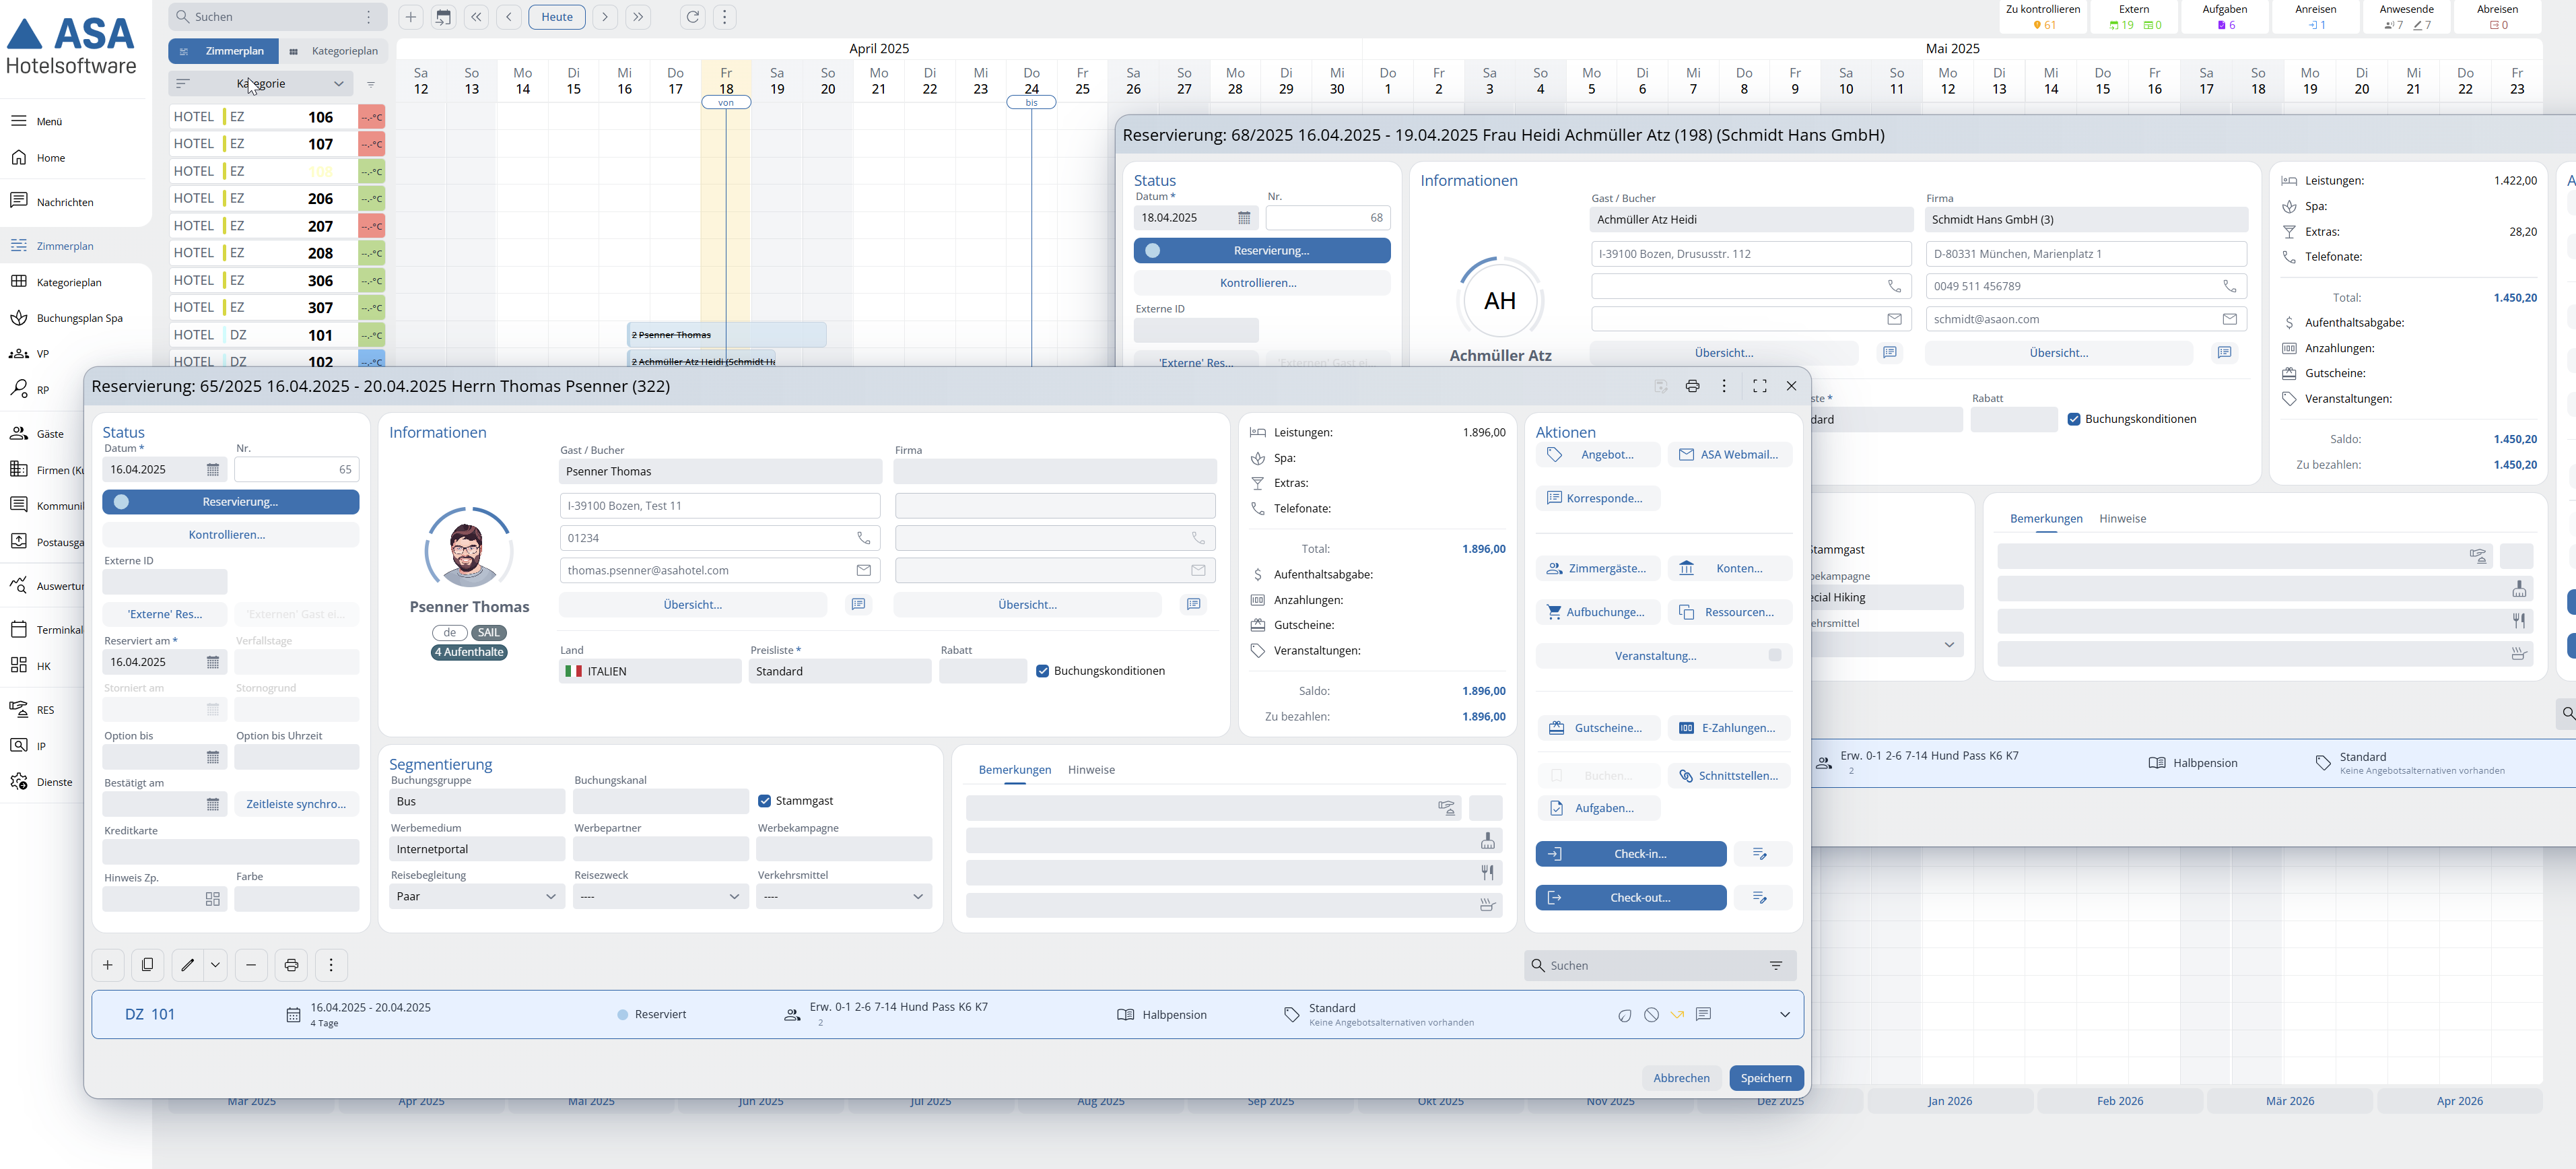2576x1169 pixels.
Task: Open the Reisebegleitung dropdown showing Paar
Action: 476,896
